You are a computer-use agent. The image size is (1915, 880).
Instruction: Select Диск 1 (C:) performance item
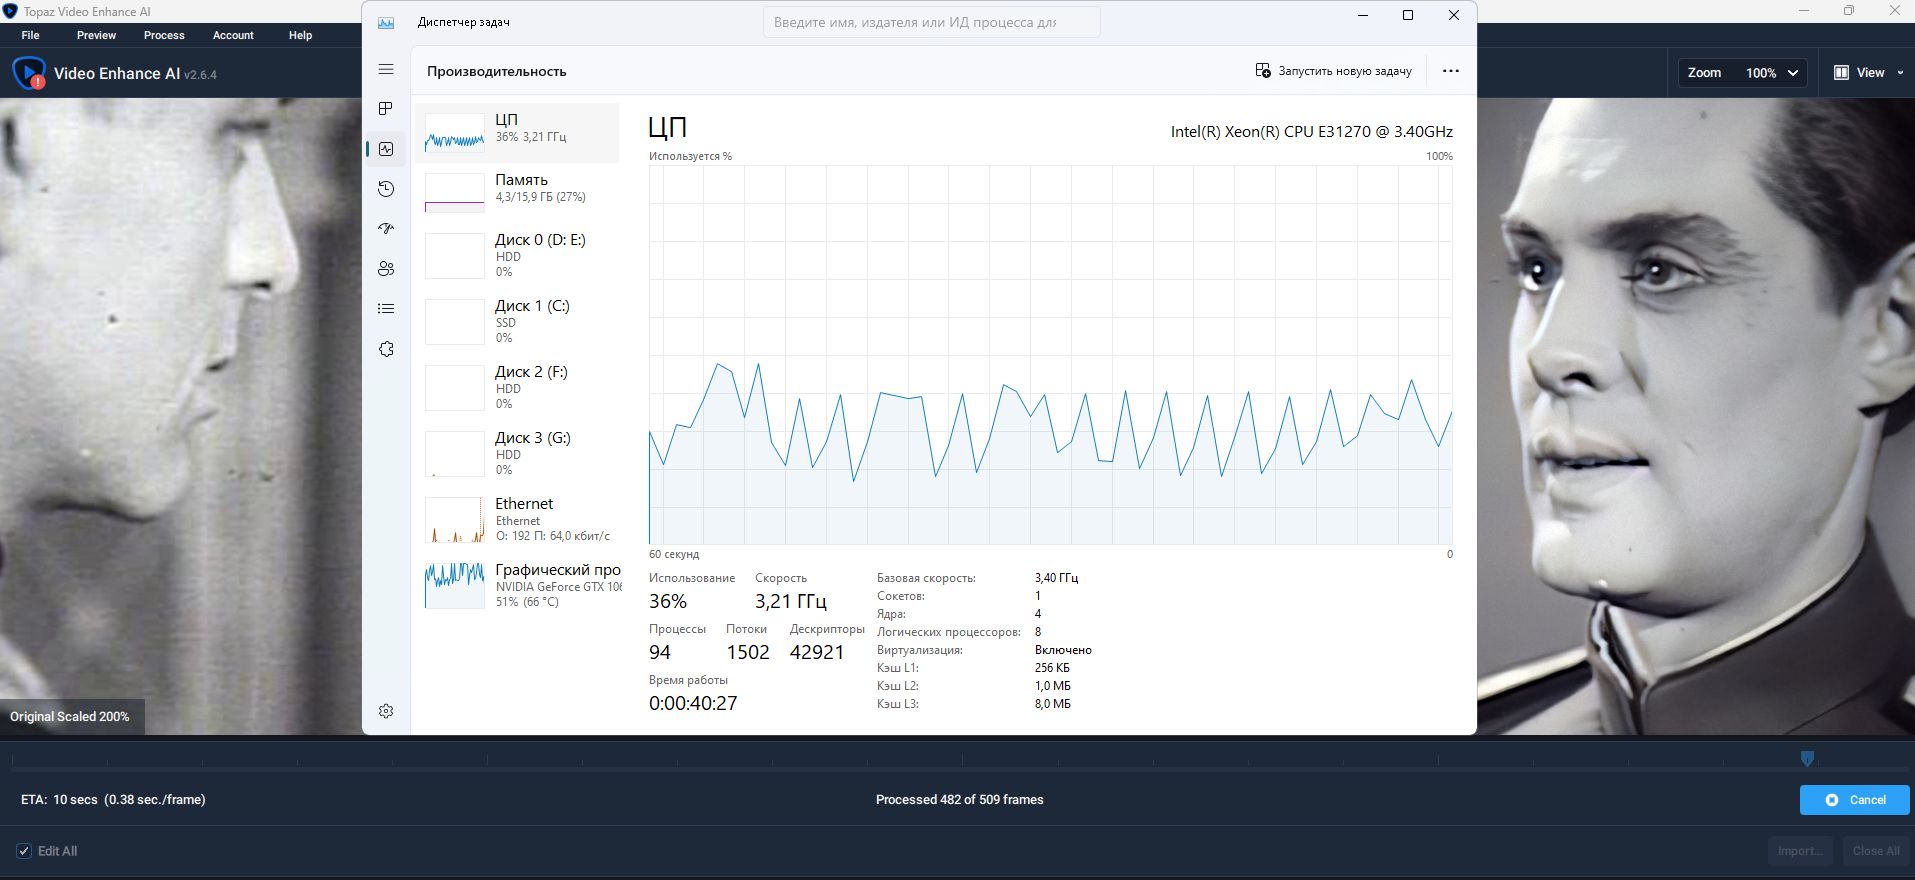pyautogui.click(x=517, y=321)
